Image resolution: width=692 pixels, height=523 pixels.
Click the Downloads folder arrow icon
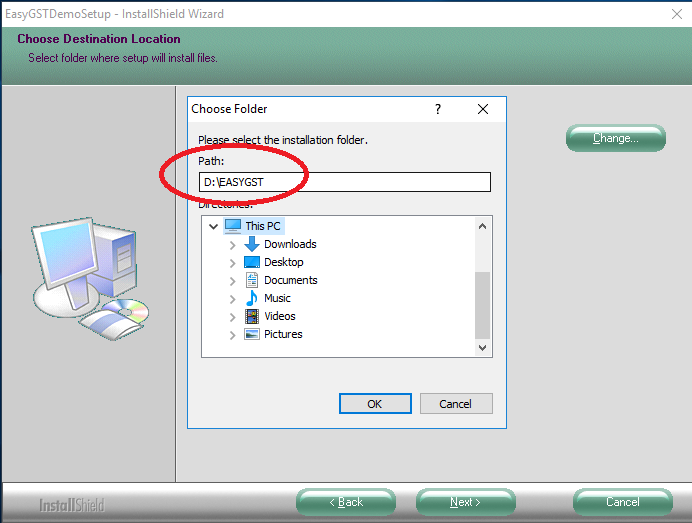[x=252, y=244]
